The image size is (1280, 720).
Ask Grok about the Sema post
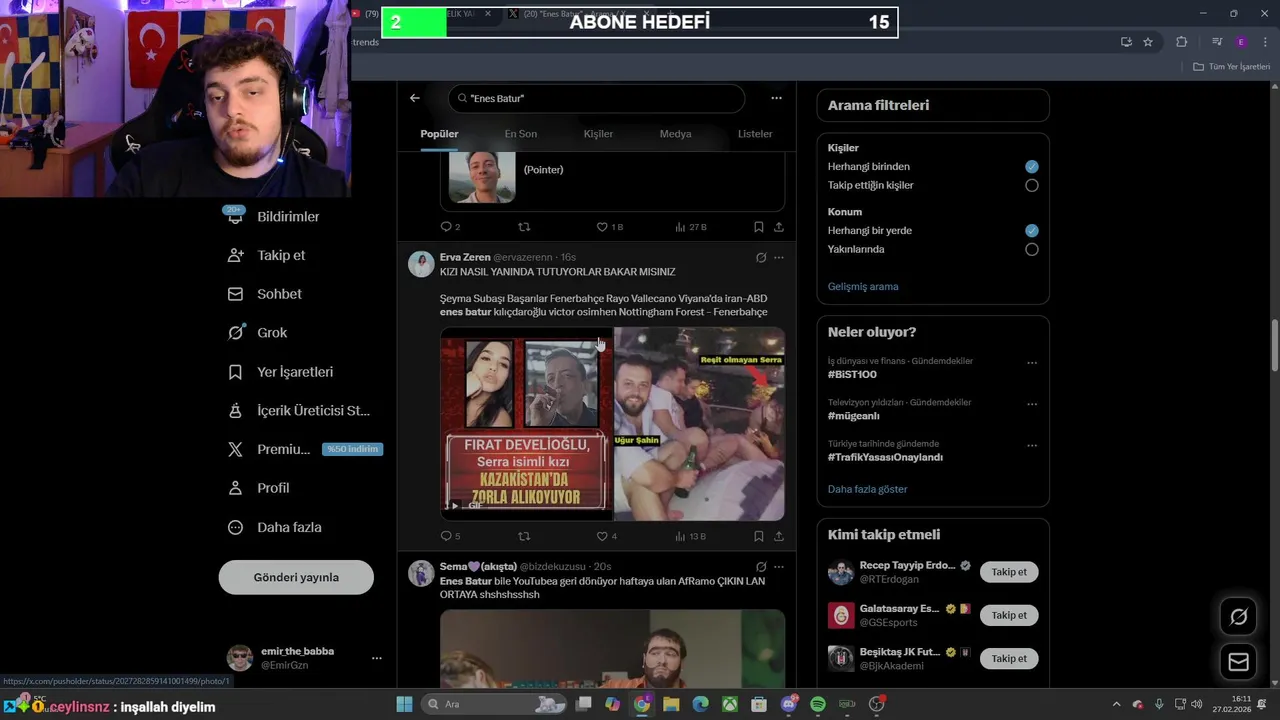click(761, 566)
